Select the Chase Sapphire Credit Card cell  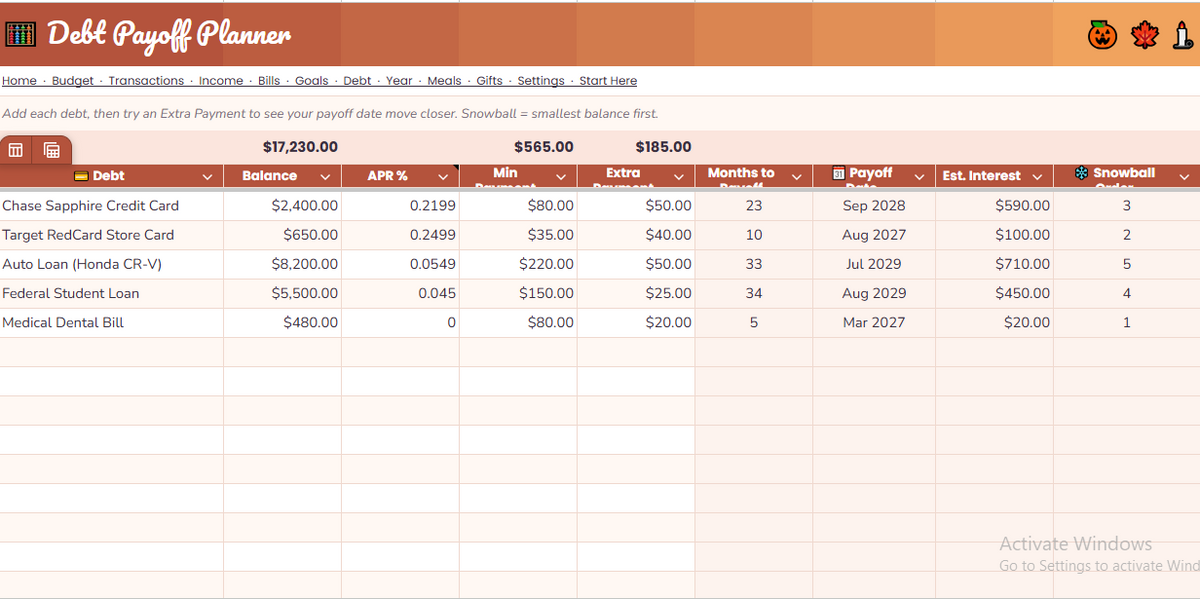[x=111, y=205]
